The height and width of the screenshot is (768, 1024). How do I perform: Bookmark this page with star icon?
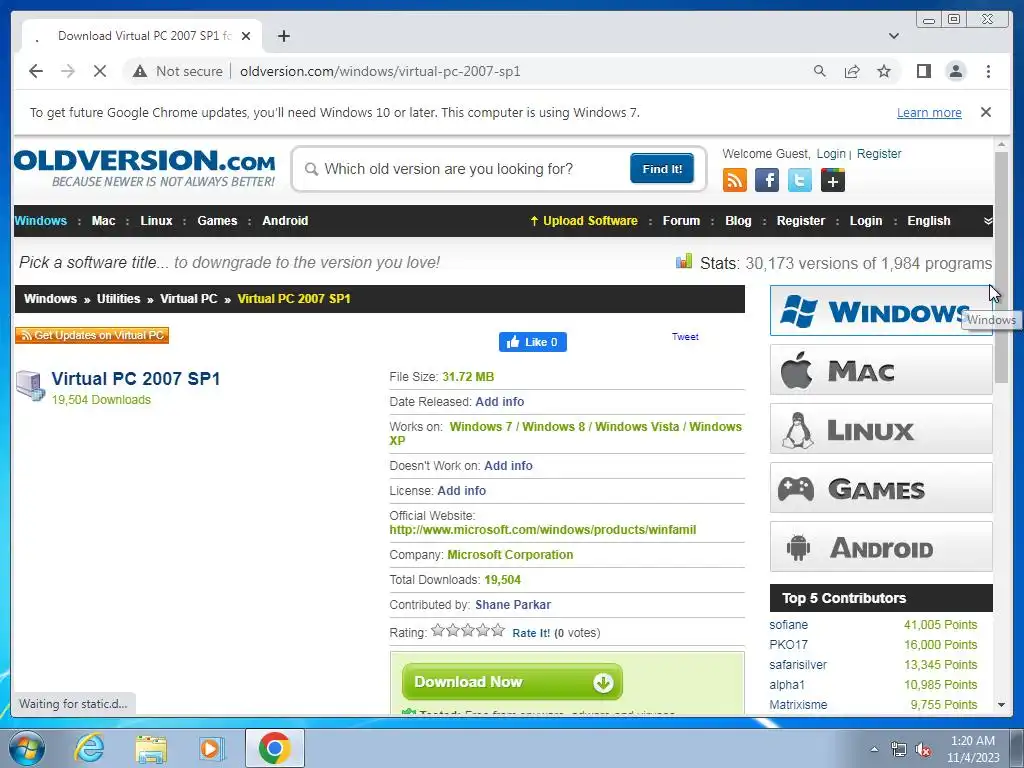point(884,71)
